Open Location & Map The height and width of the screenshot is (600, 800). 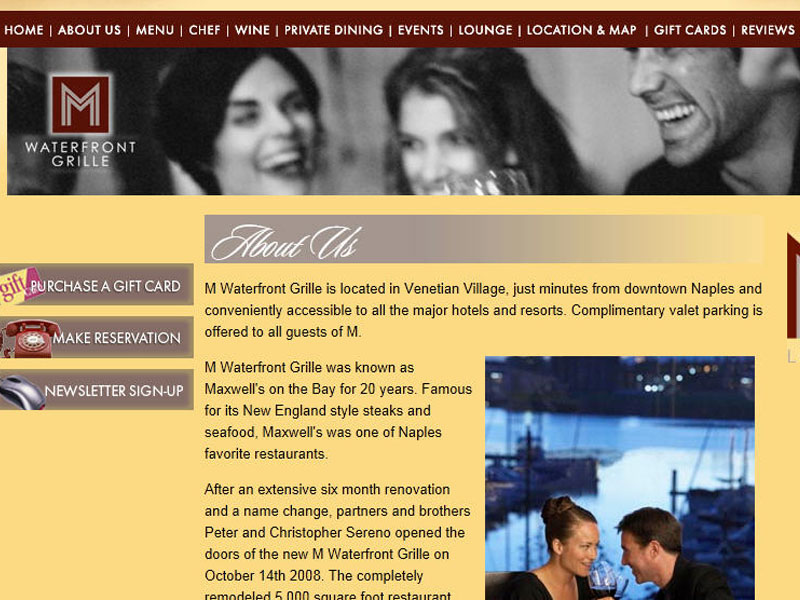[582, 30]
